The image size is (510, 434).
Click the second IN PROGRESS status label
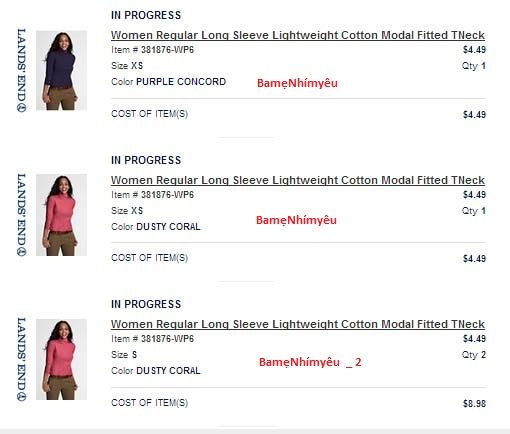(146, 160)
